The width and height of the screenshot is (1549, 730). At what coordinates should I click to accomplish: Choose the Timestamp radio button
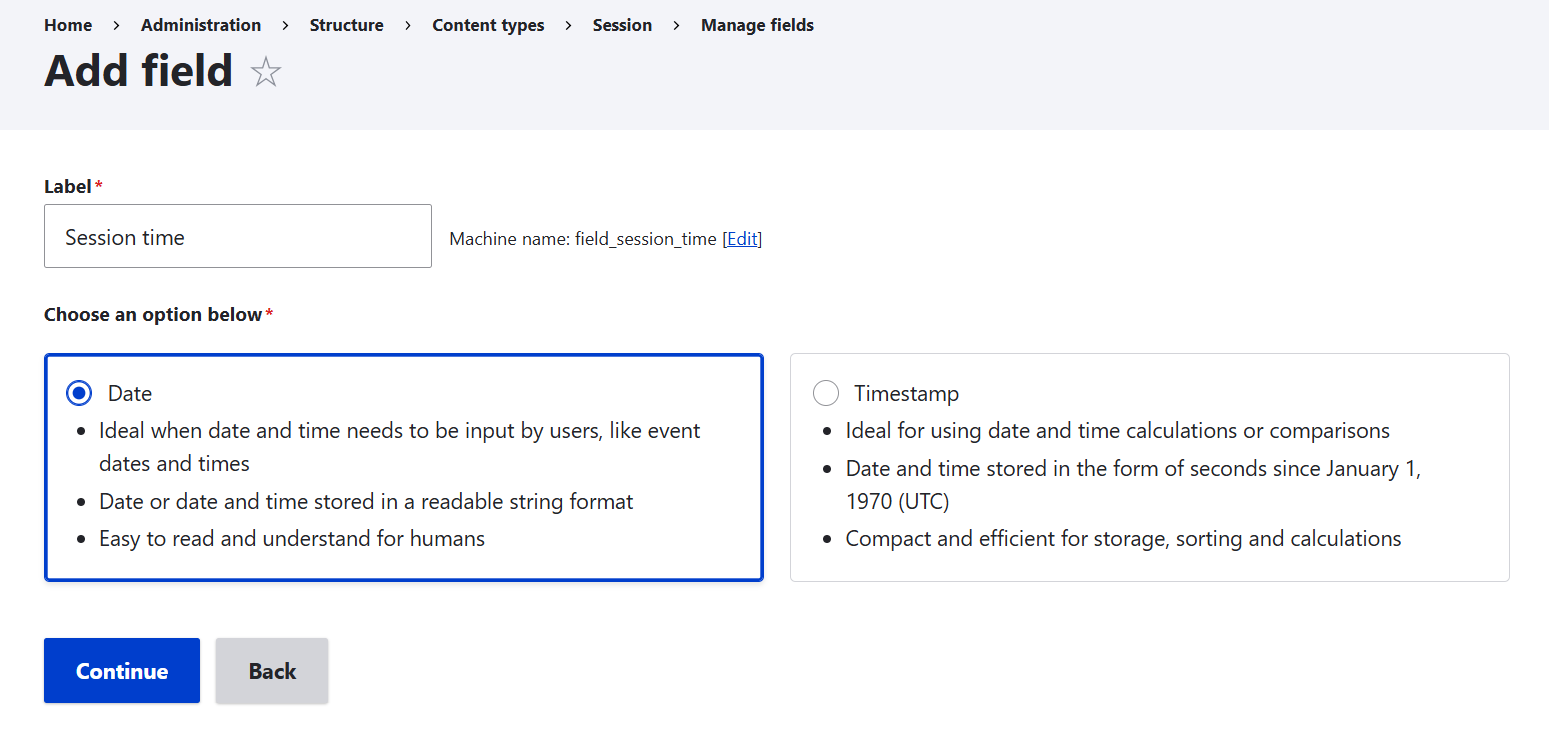(825, 392)
